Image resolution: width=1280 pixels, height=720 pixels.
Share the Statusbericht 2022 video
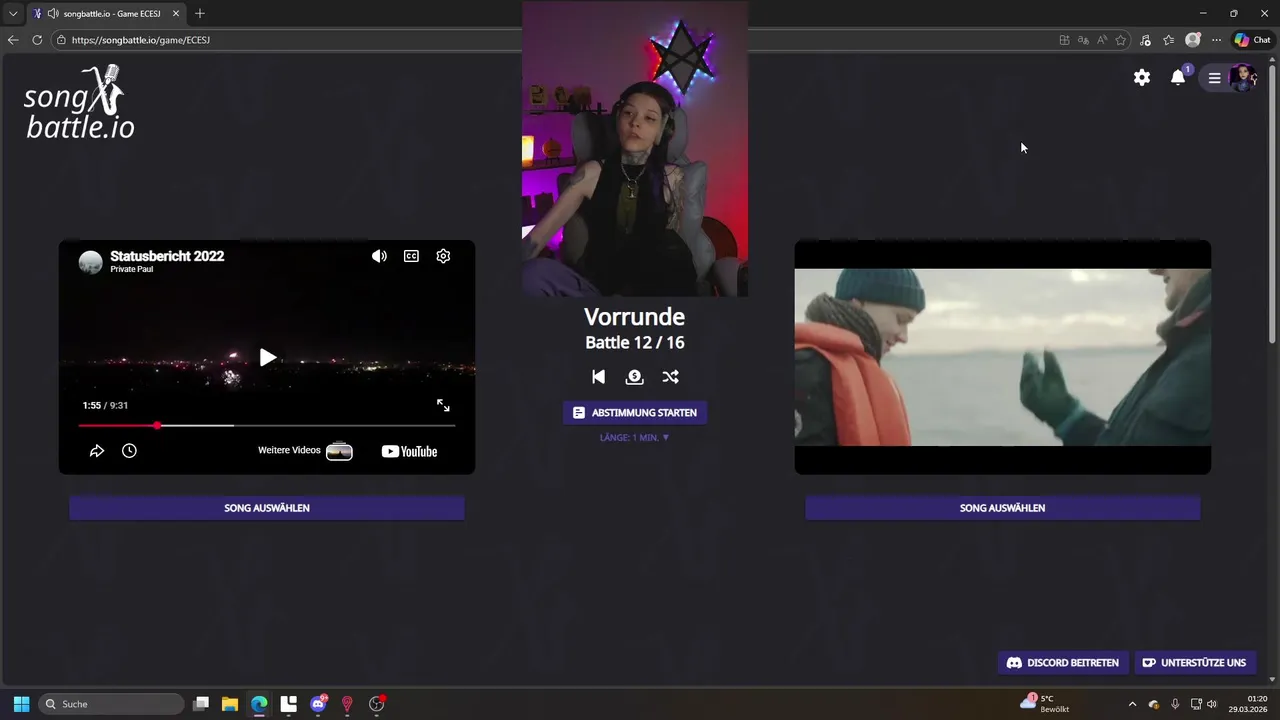point(97,451)
